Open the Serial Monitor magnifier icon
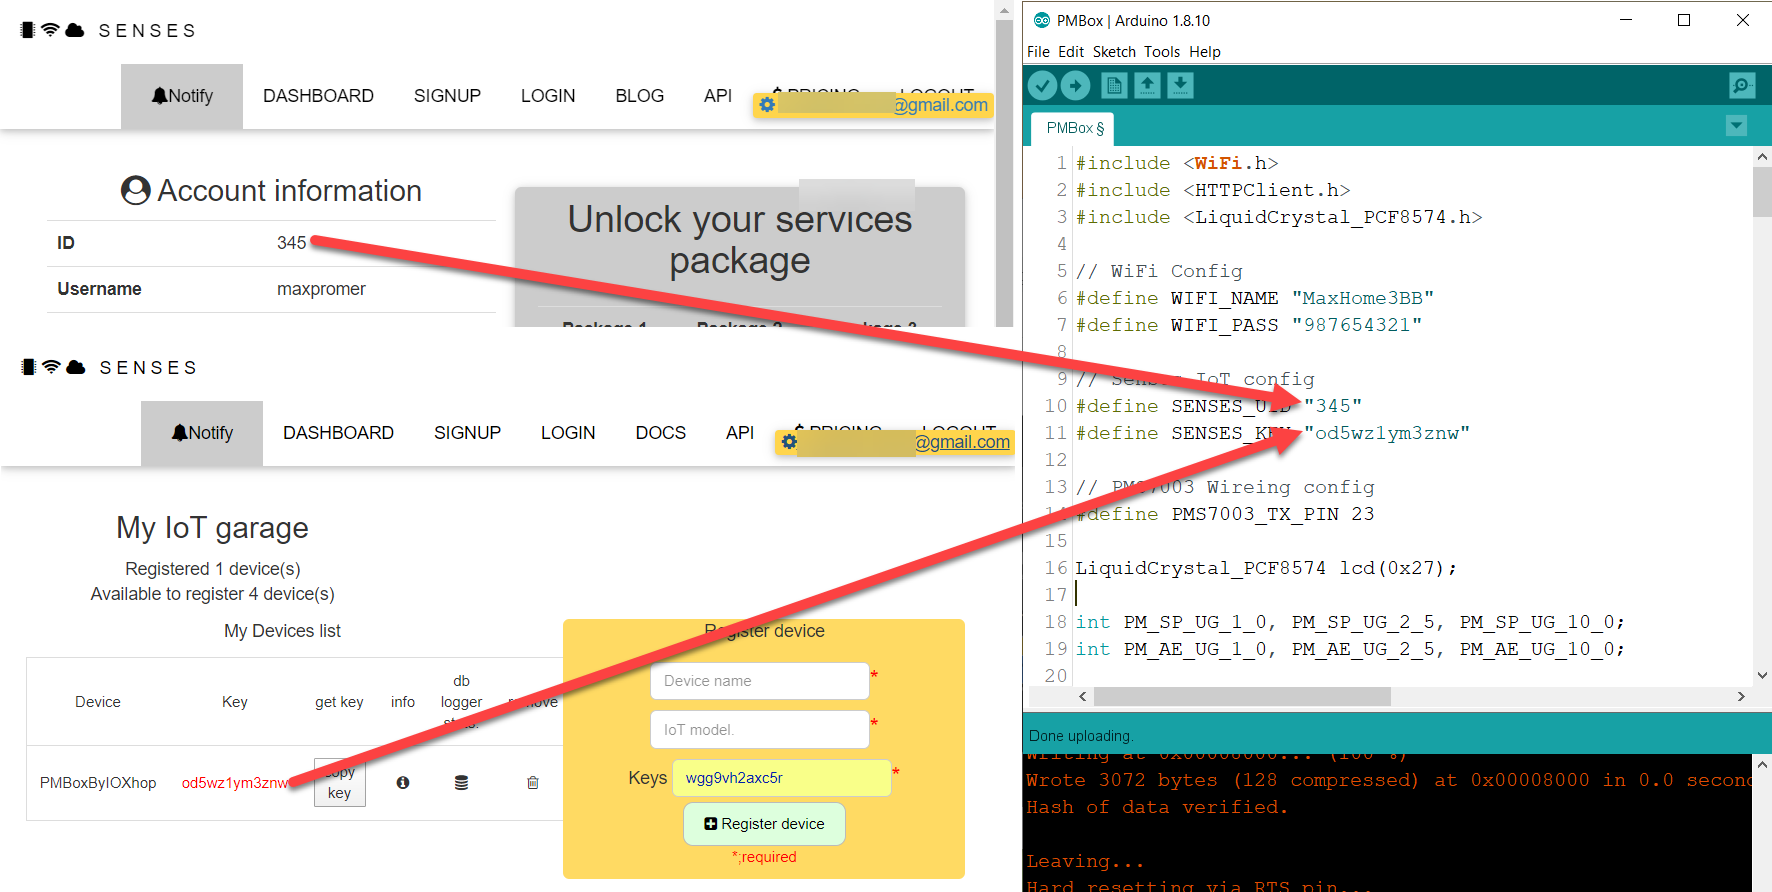This screenshot has height=892, width=1772. pyautogui.click(x=1742, y=86)
